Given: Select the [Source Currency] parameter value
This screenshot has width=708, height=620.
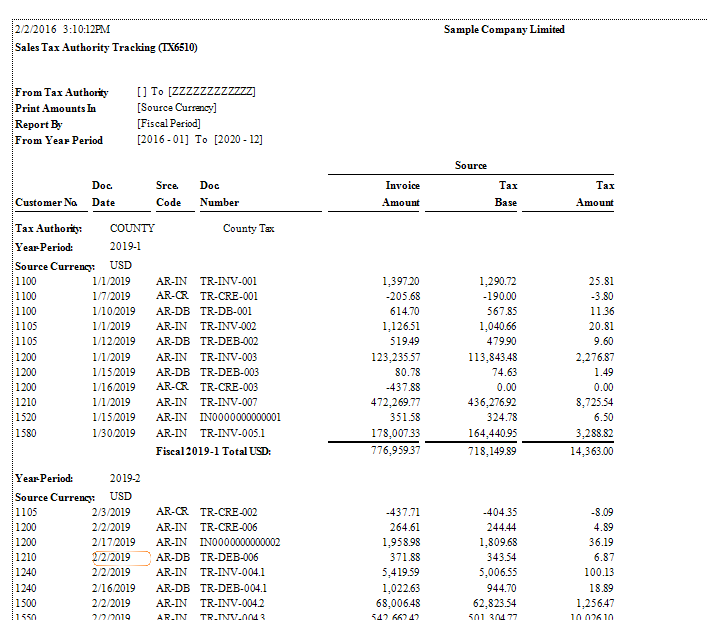Looking at the screenshot, I should (177, 107).
